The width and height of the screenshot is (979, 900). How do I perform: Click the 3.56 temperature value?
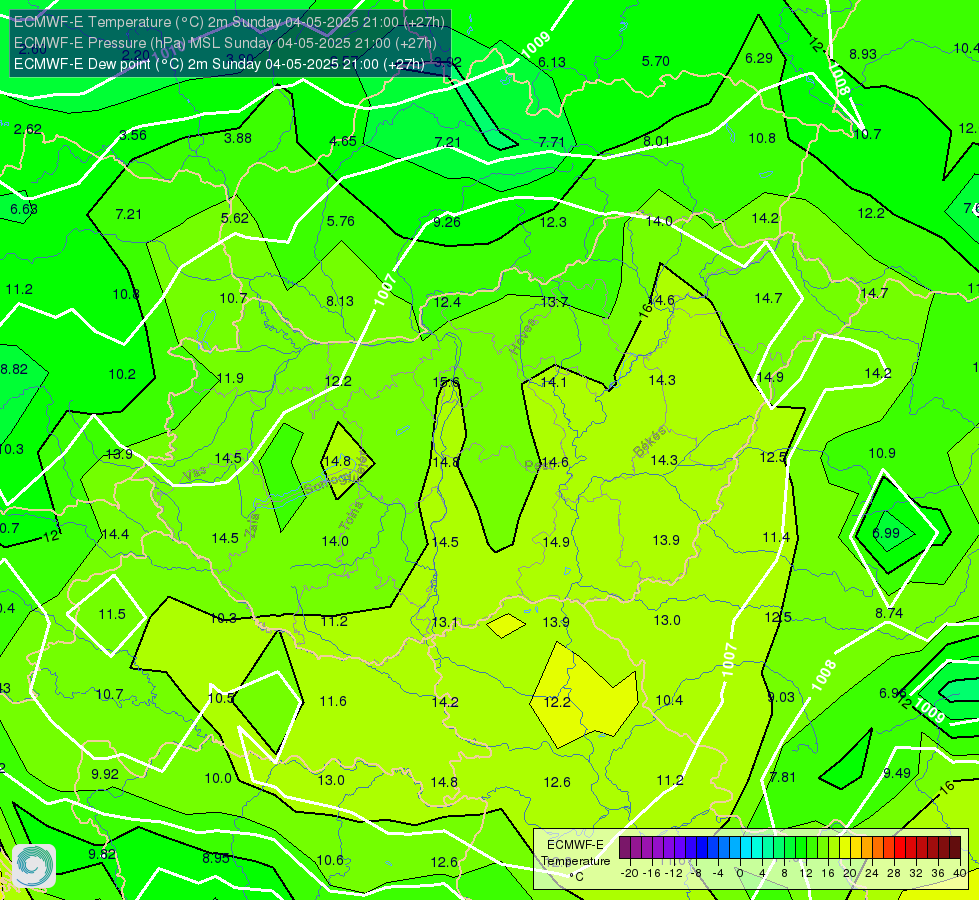coord(133,135)
